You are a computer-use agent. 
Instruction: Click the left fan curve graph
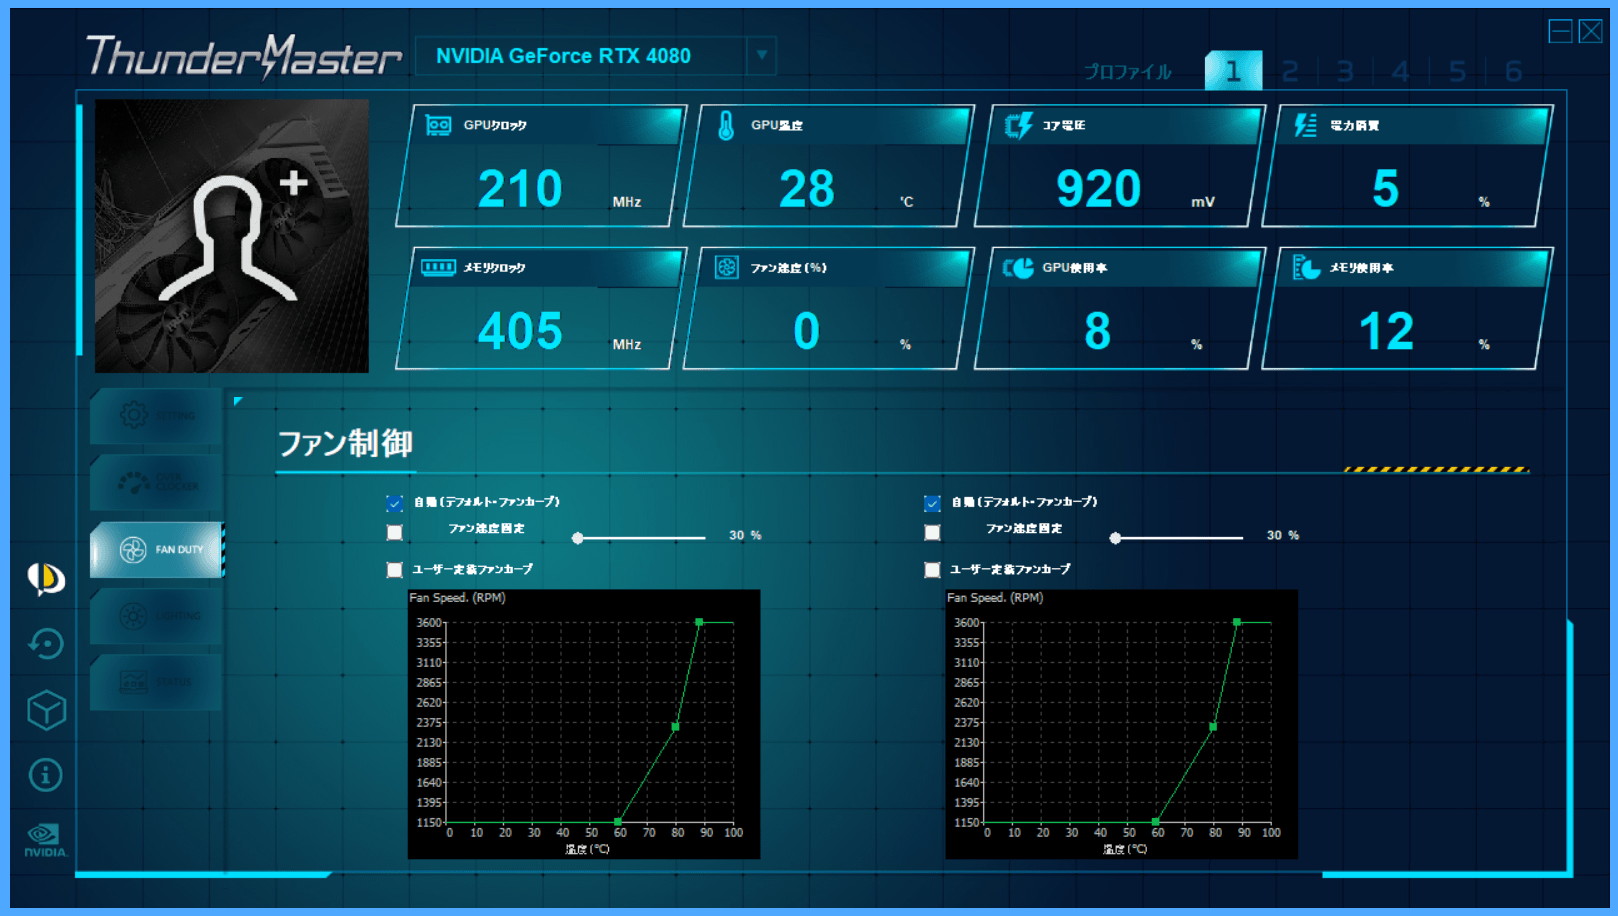click(x=584, y=724)
